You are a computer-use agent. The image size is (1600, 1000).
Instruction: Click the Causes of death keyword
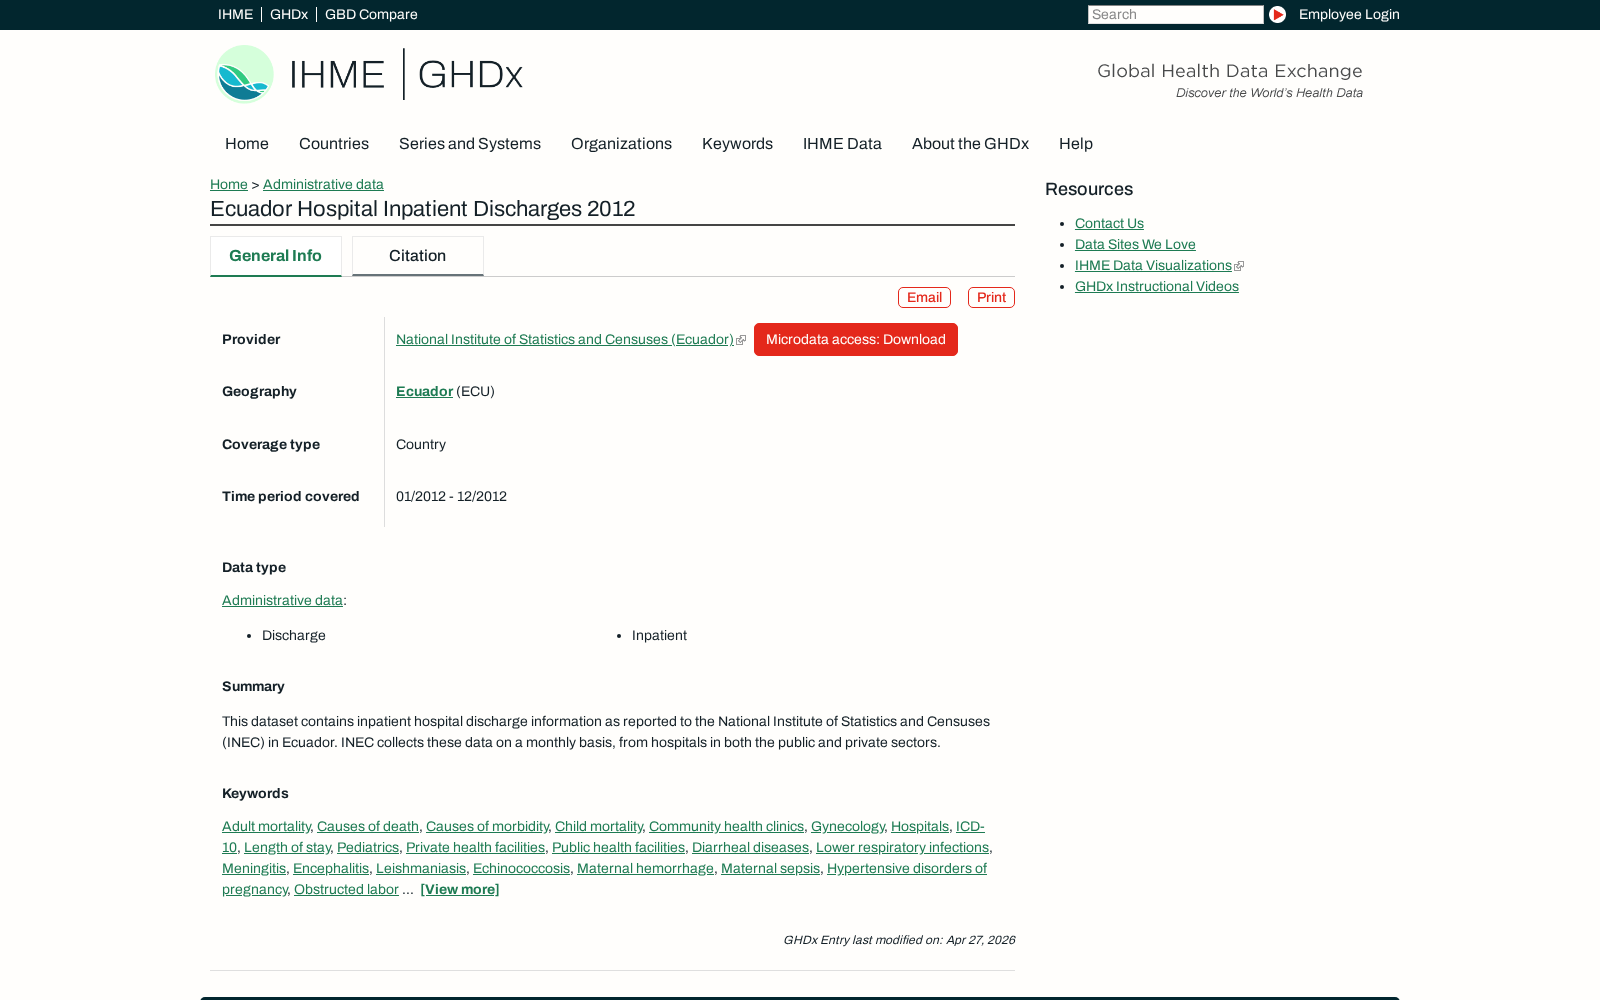coord(368,827)
